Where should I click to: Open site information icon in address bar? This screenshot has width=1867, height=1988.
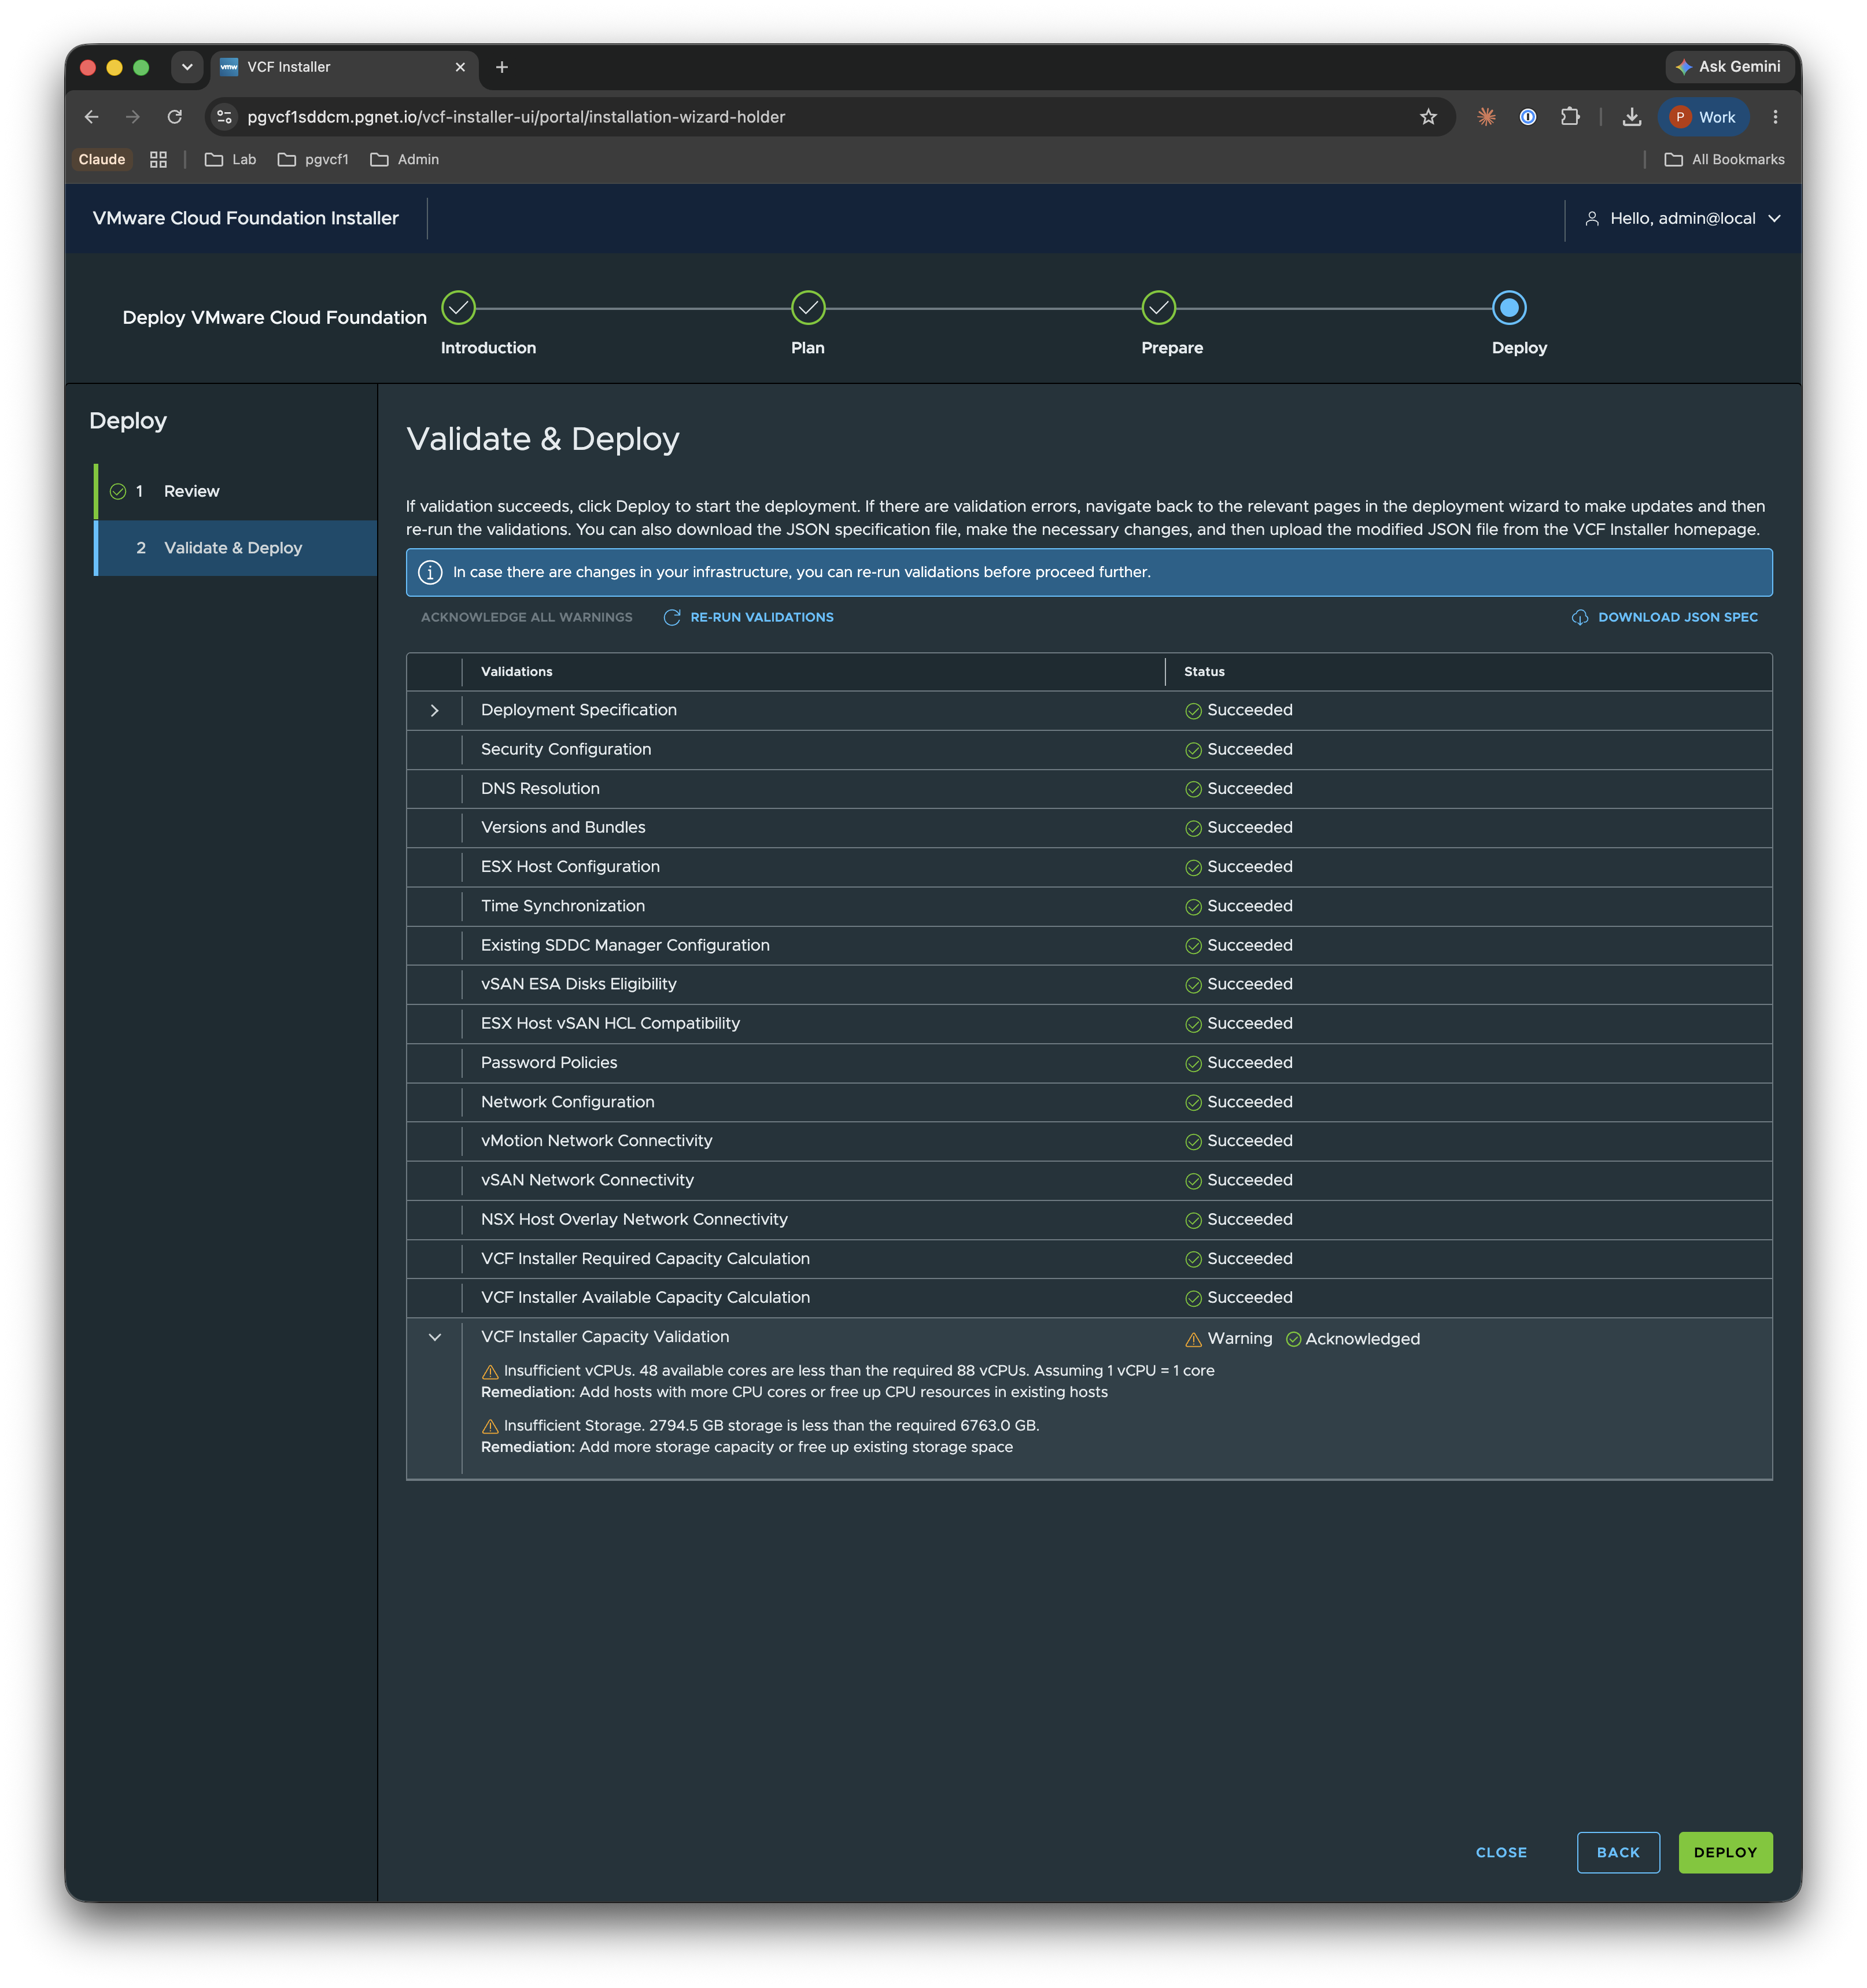click(x=225, y=117)
